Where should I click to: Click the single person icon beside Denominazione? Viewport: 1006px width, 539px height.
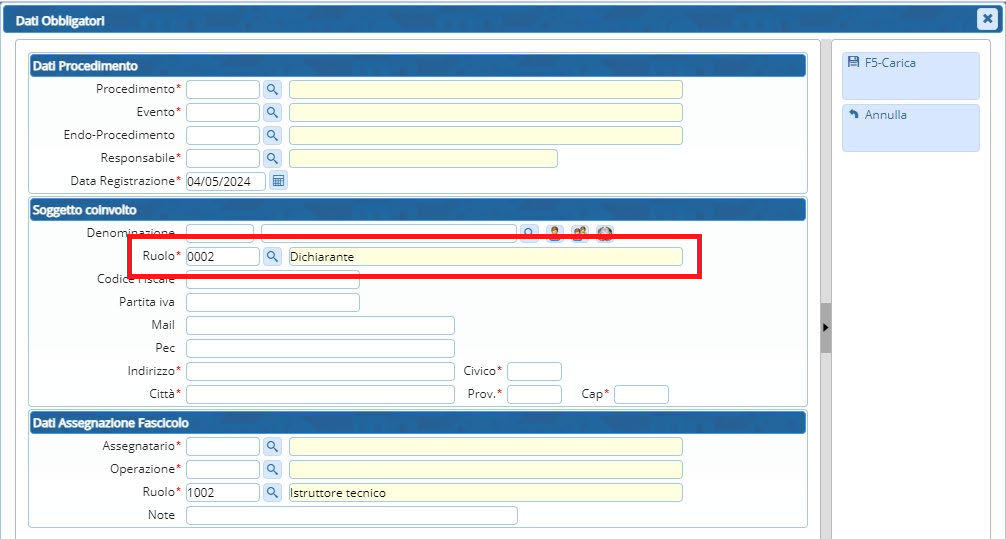pyautogui.click(x=554, y=233)
